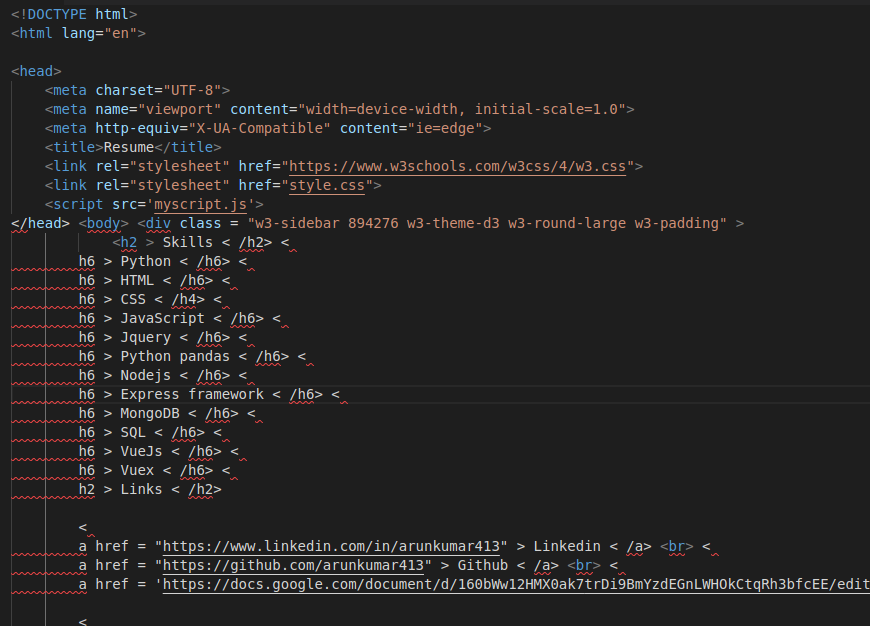Open the style.css href link
Screen dimensions: 870x626
click(x=327, y=185)
